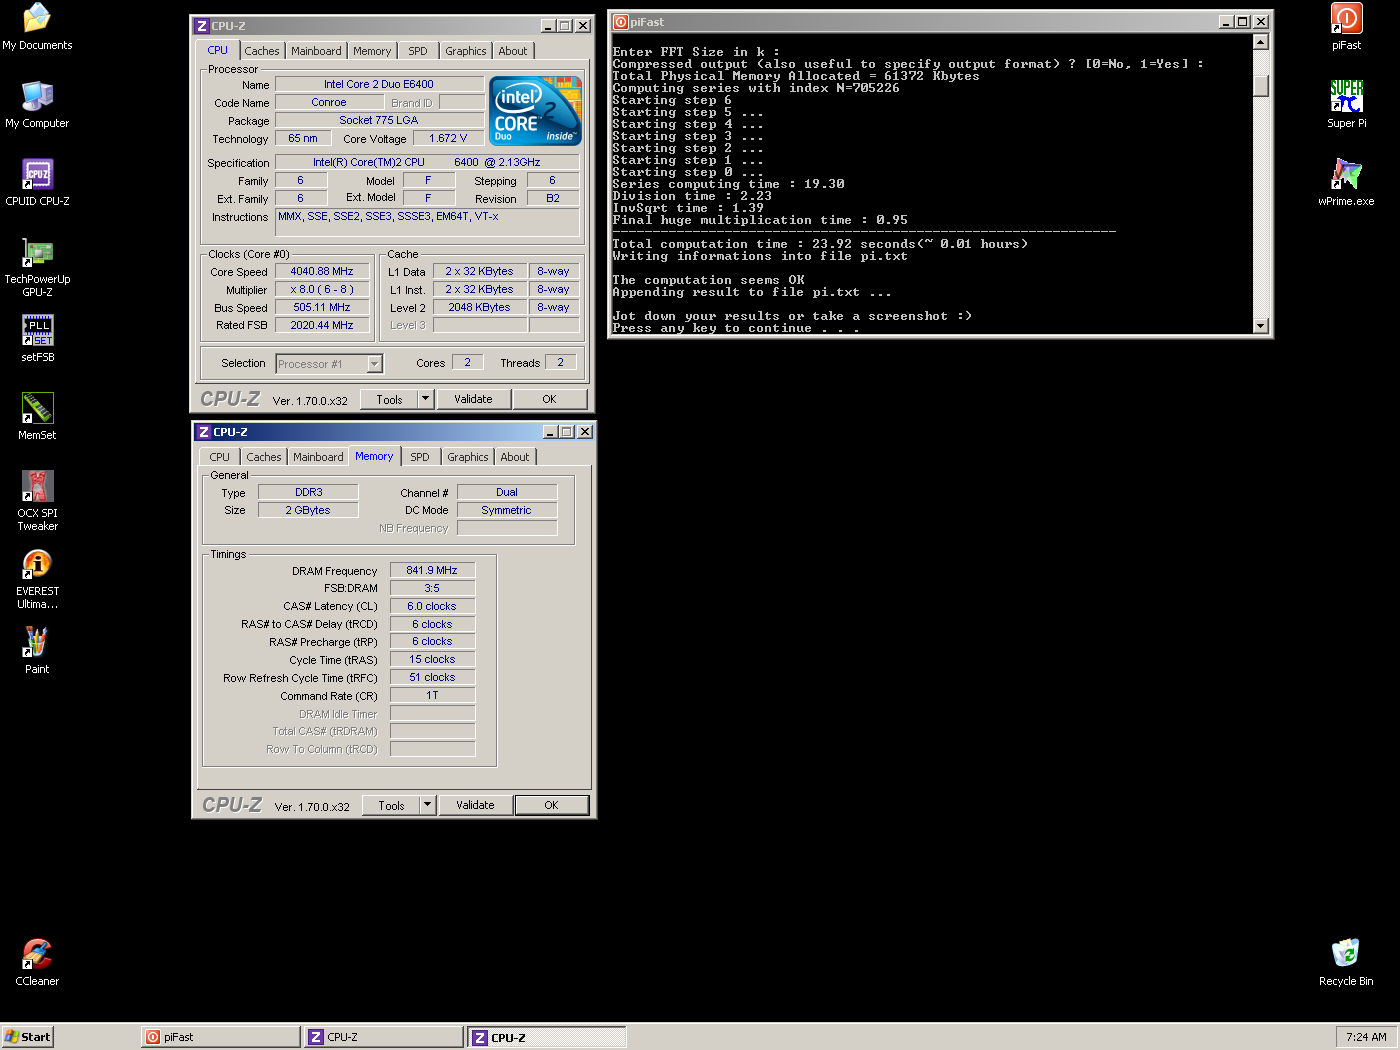Open About tab in top CPU-Z window
The height and width of the screenshot is (1050, 1400).
point(513,51)
